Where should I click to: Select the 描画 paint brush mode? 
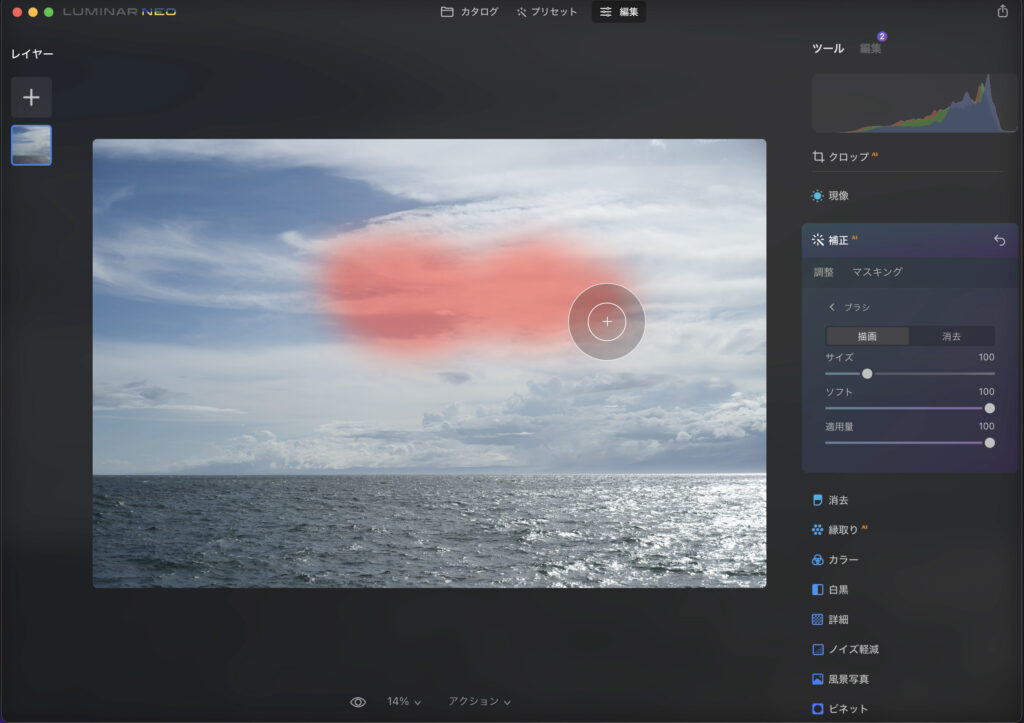click(867, 336)
